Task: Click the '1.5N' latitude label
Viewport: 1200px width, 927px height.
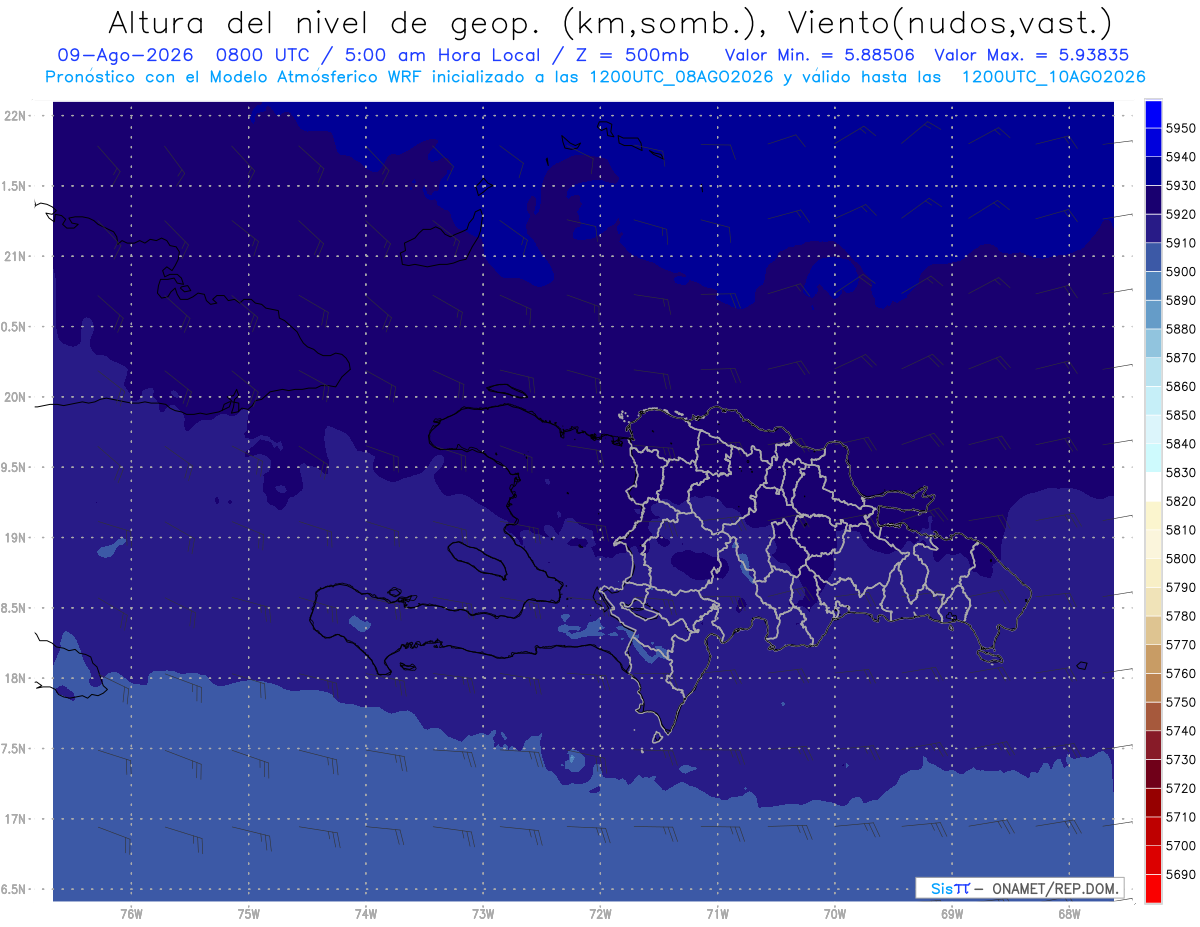Action: coord(15,186)
